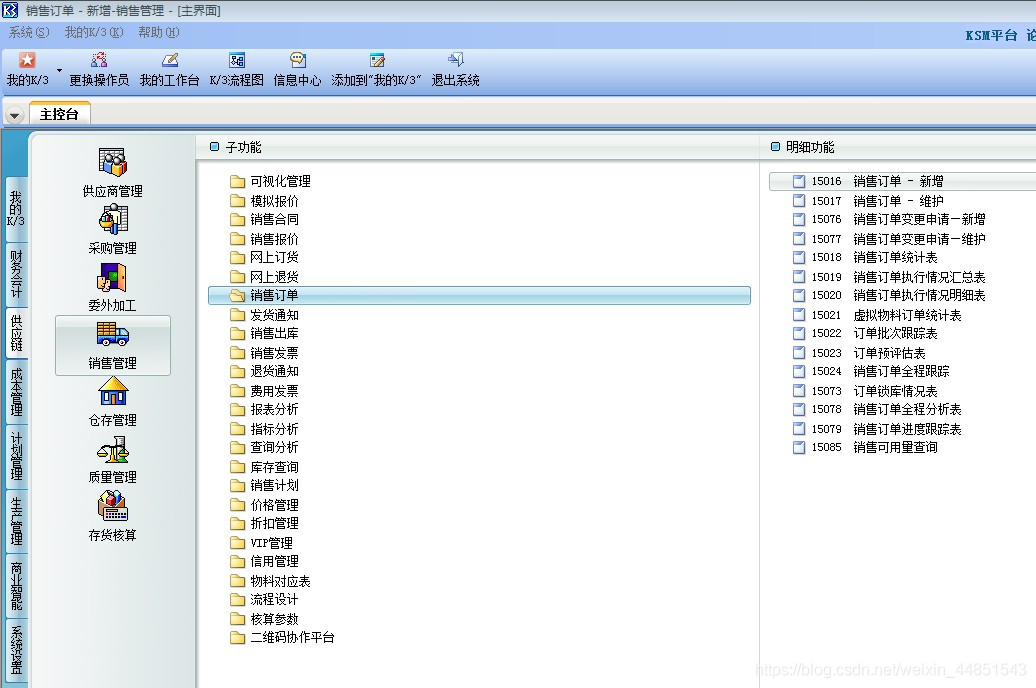
Task: Open 15021 虚拟物料订单统计表
Action: pos(877,315)
